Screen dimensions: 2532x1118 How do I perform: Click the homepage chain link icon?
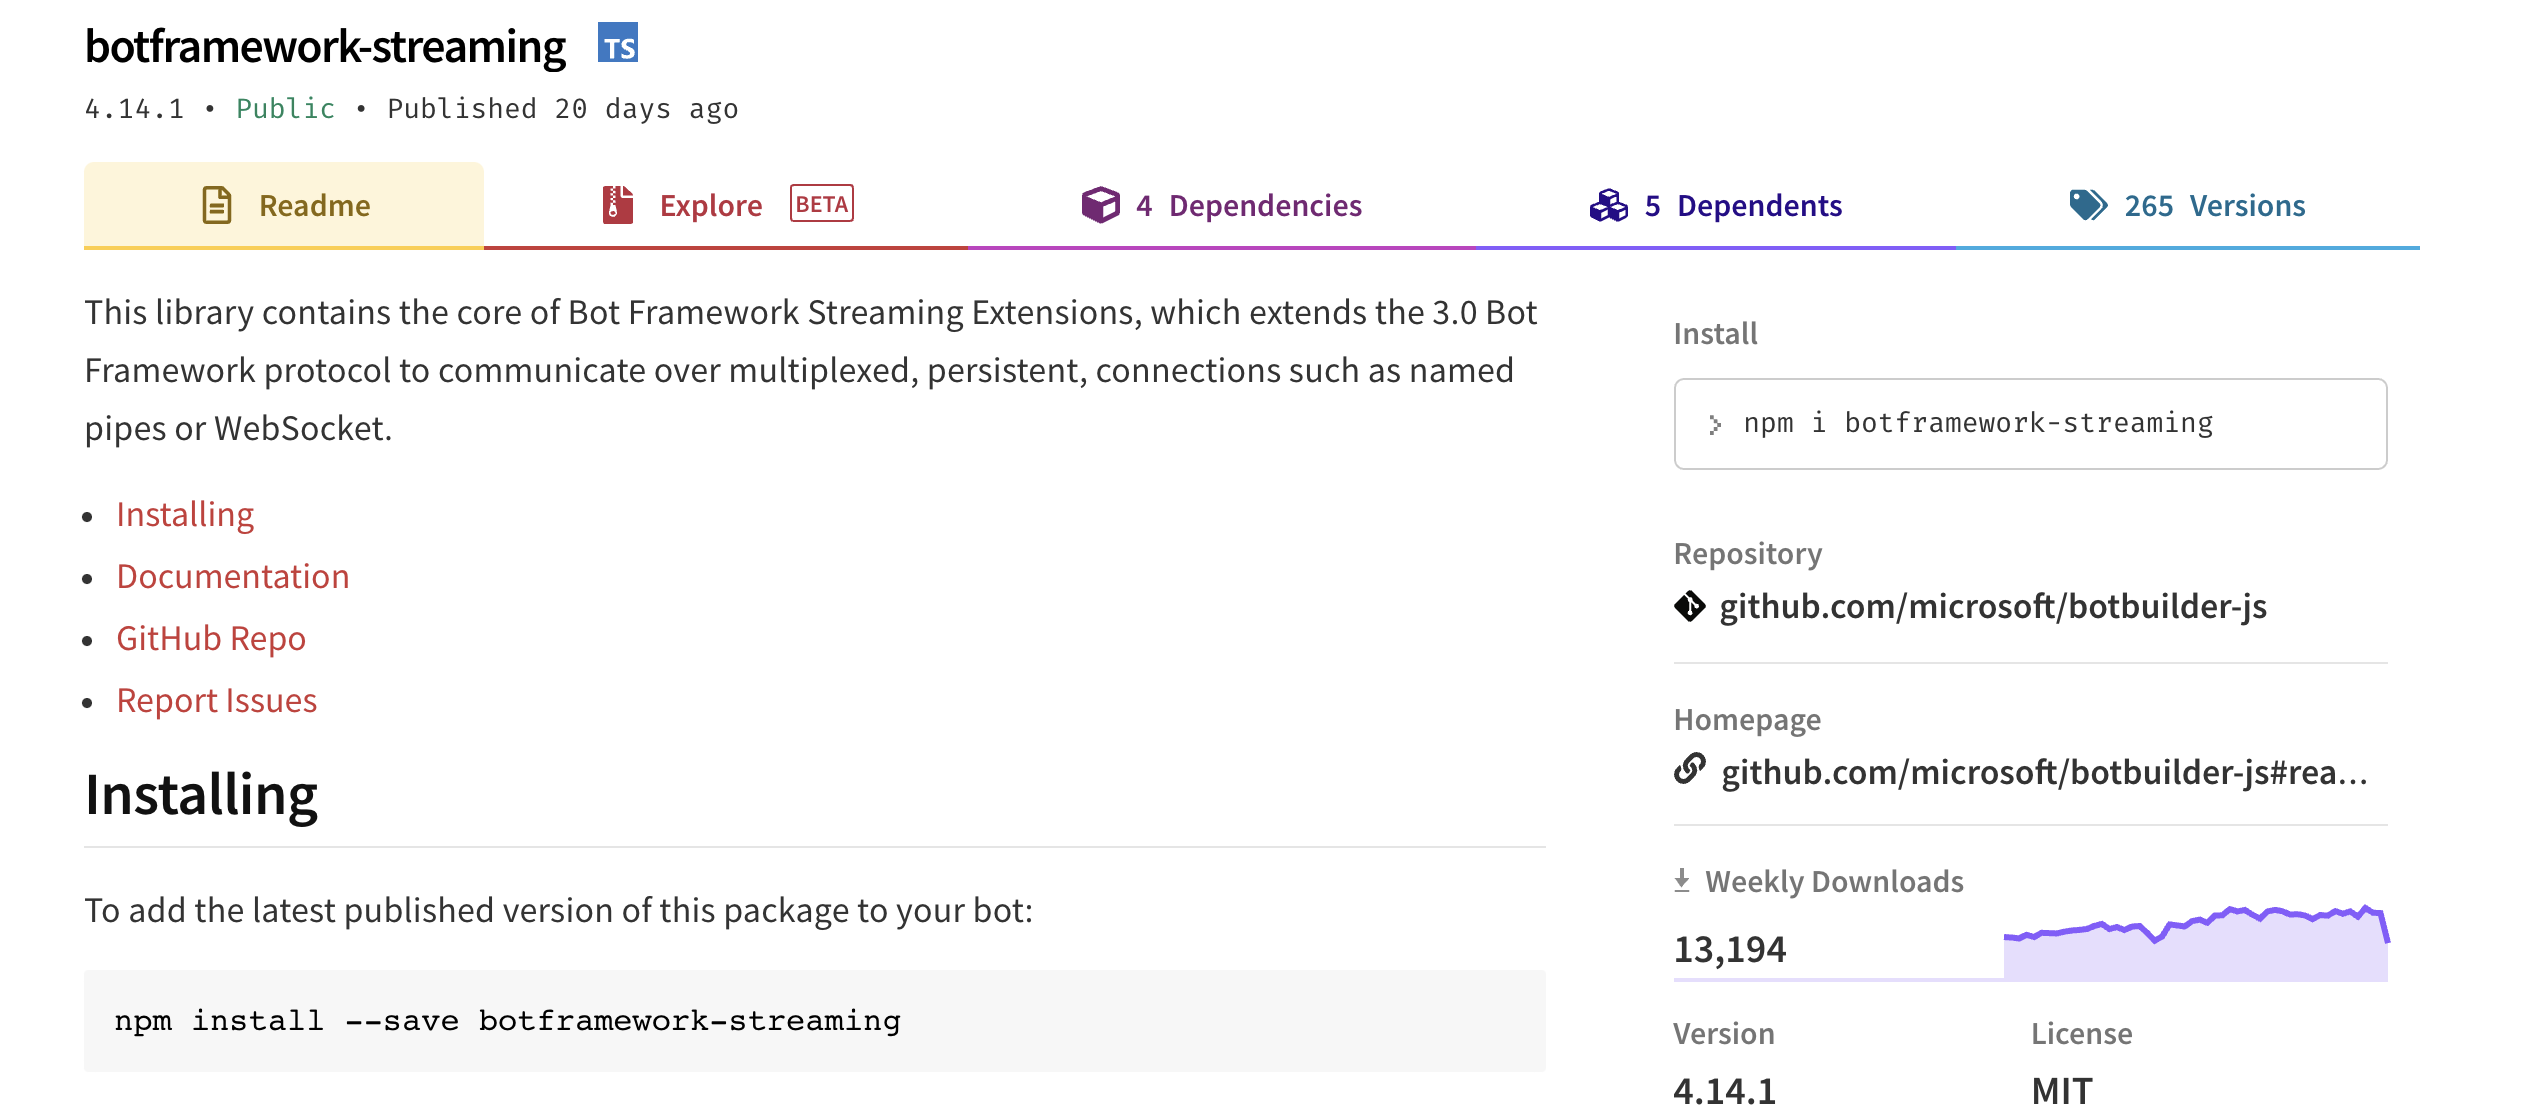(x=1690, y=769)
